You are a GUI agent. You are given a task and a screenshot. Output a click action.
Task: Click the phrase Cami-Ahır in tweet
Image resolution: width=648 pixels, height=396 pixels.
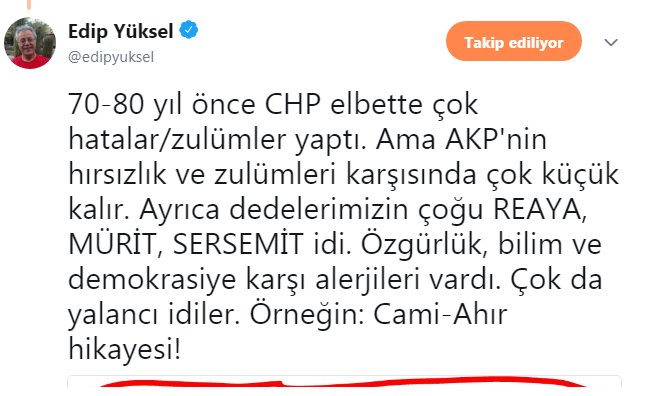tap(440, 315)
